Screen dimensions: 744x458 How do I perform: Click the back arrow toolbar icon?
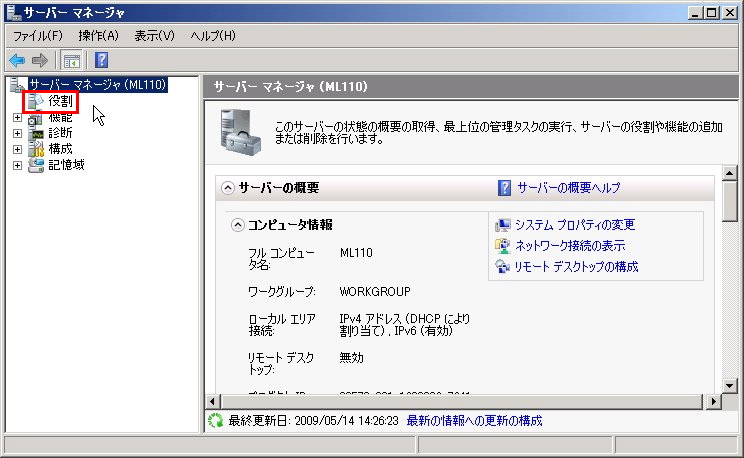coord(17,60)
